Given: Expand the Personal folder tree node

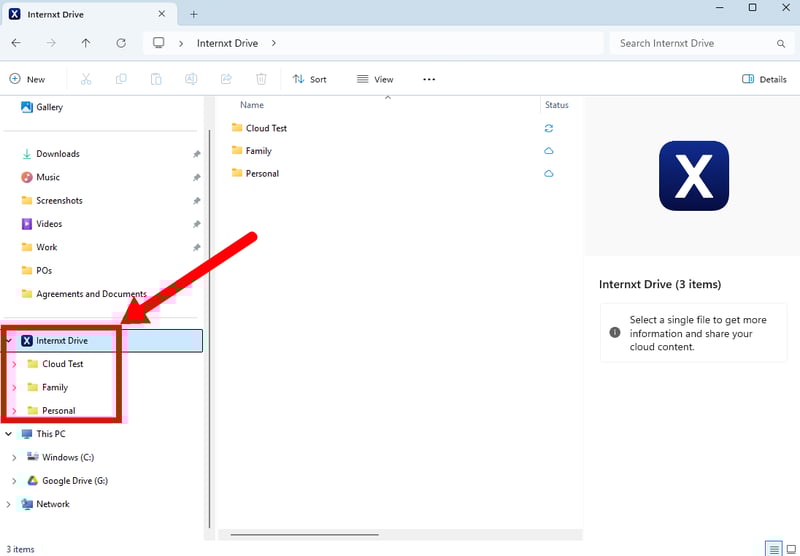Looking at the screenshot, I should (14, 411).
